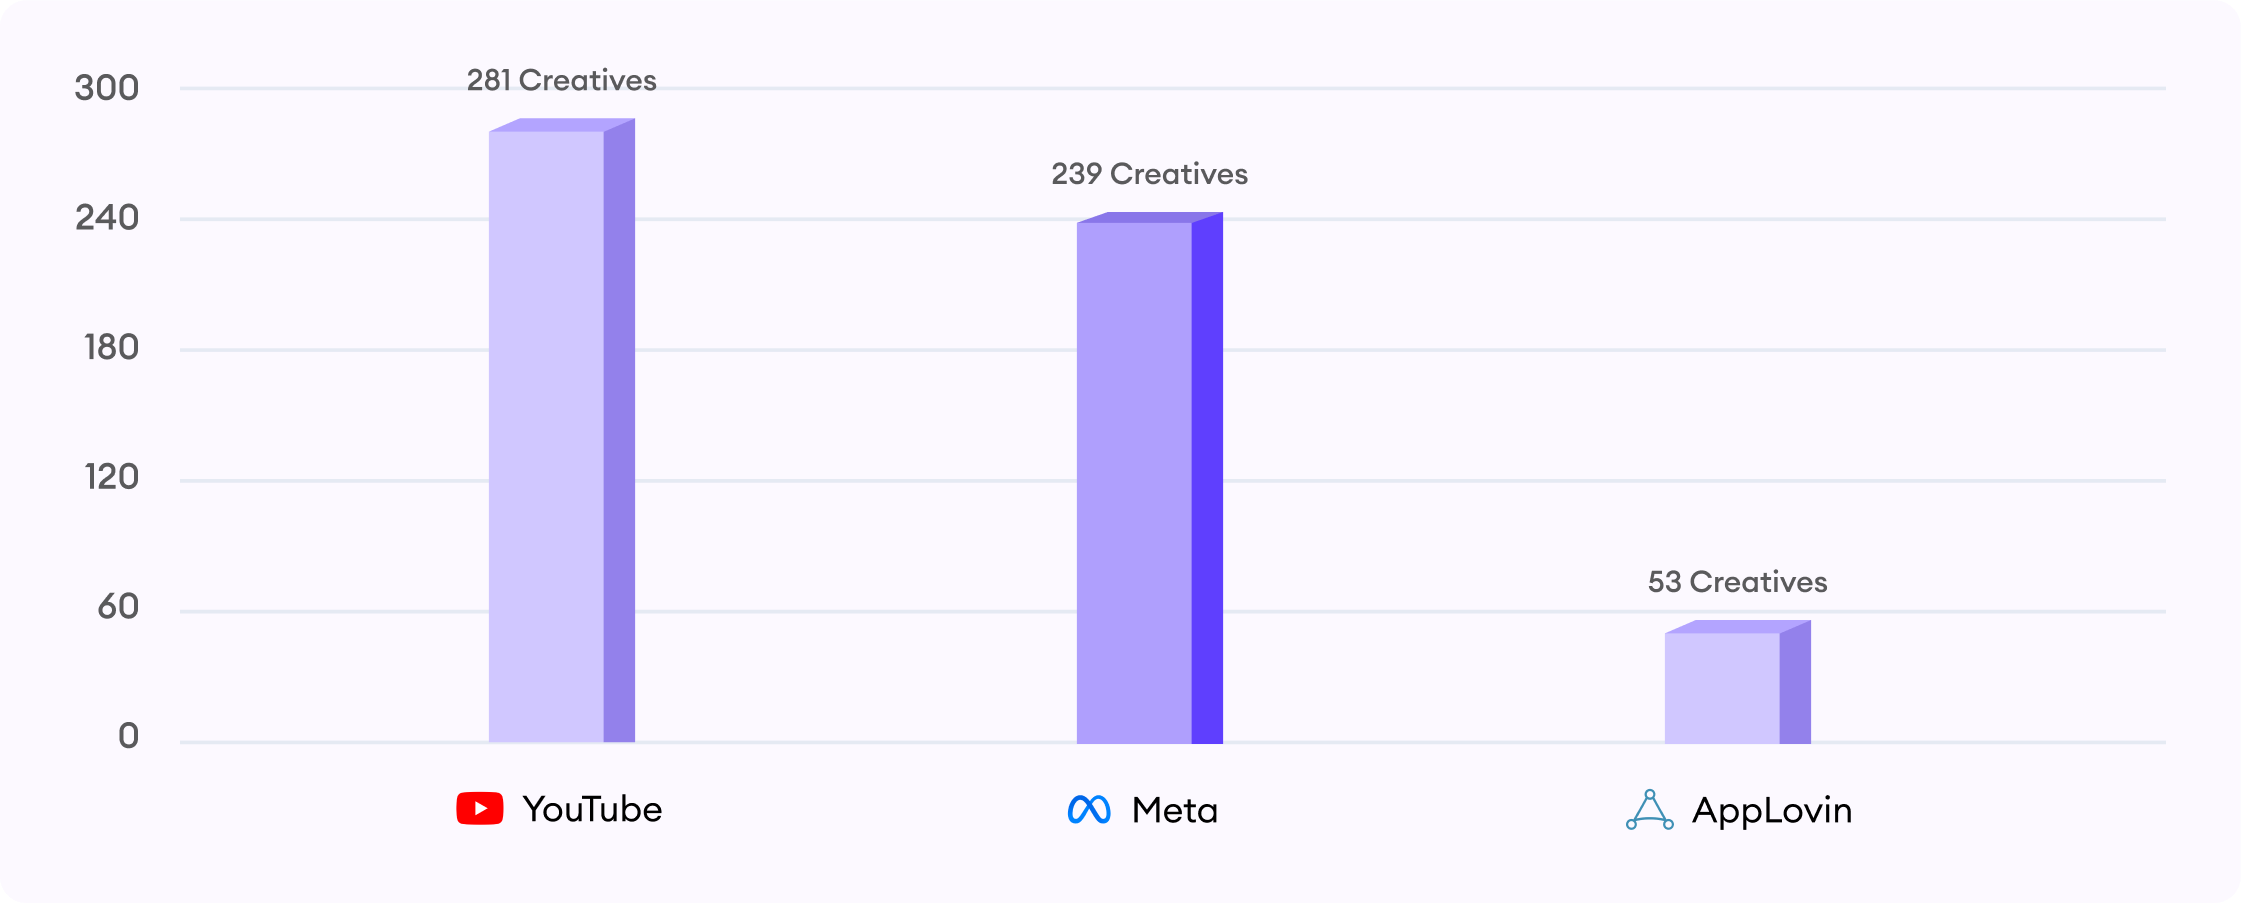
Task: Click the top face of YouTube bar
Action: pyautogui.click(x=562, y=125)
